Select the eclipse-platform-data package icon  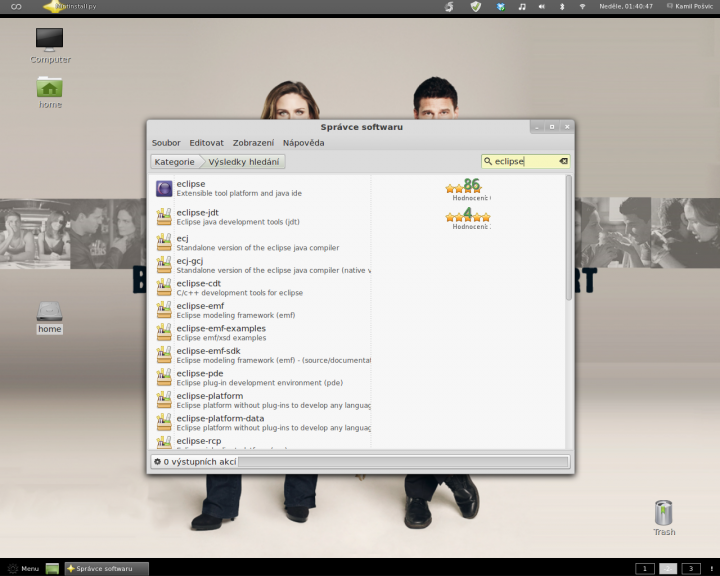[164, 423]
